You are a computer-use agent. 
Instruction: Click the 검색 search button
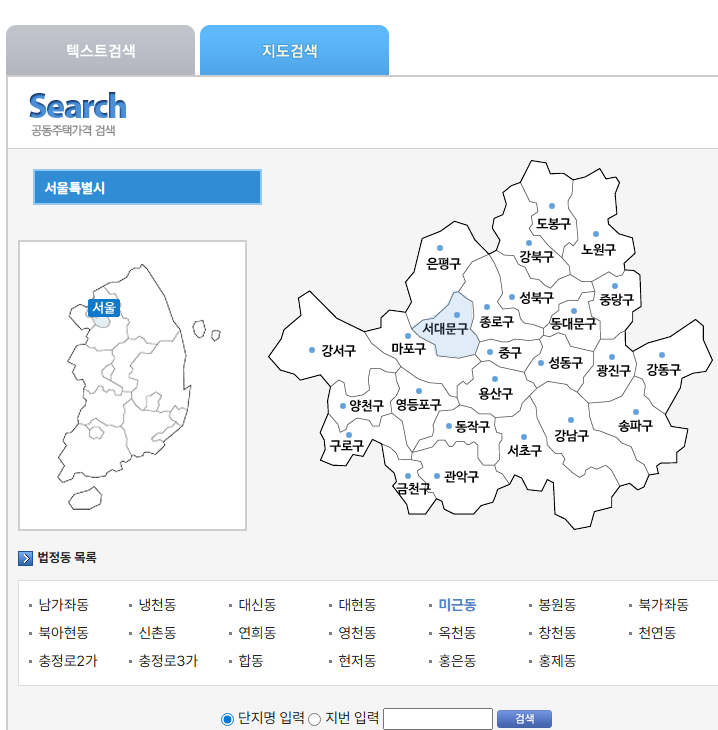point(524,718)
